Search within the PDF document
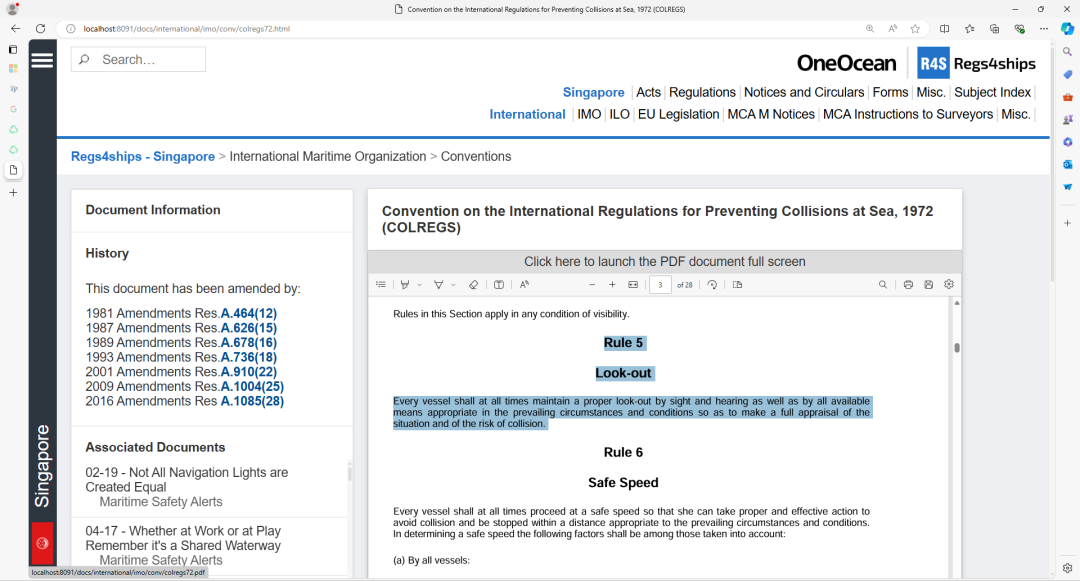This screenshot has width=1080, height=581. coord(882,284)
